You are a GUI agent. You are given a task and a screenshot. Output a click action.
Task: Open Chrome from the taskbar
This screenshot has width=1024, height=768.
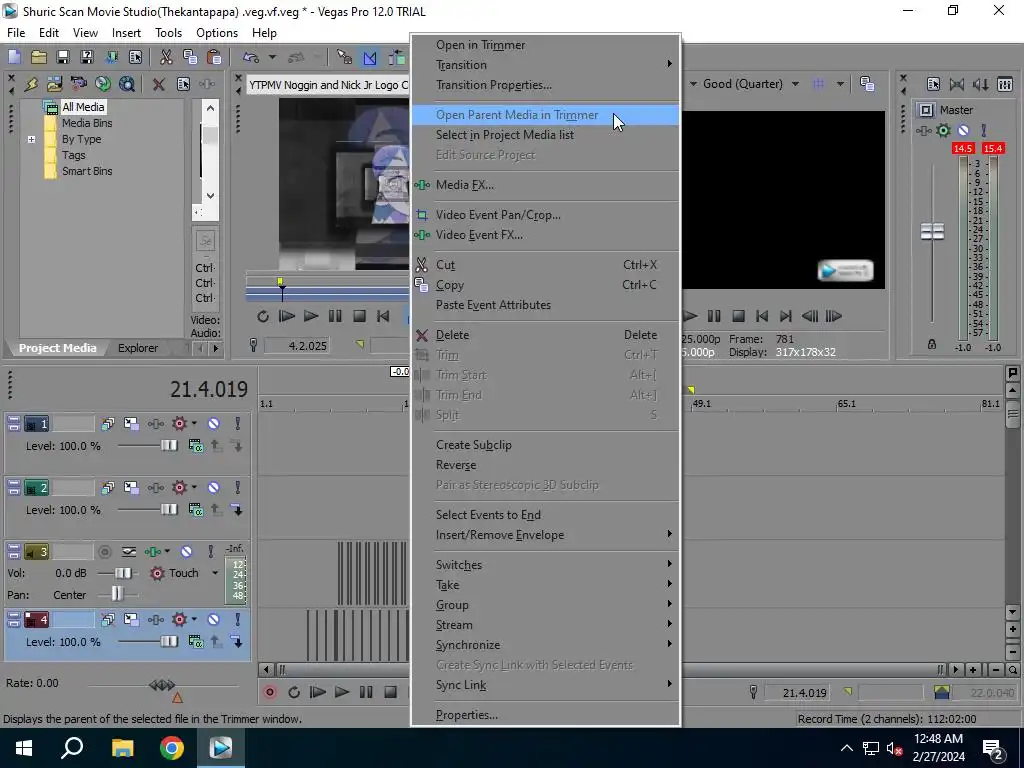[172, 748]
